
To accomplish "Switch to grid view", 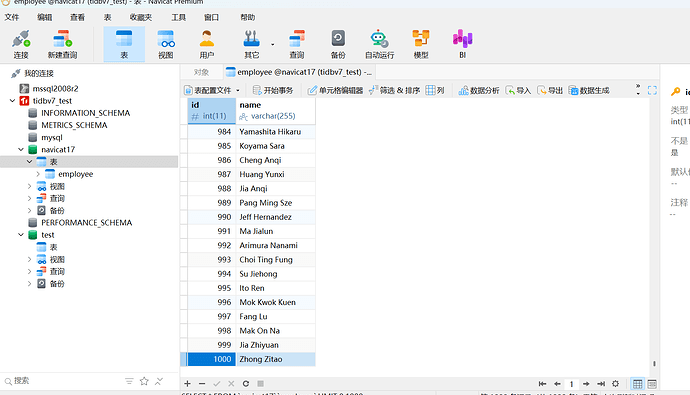I will pyautogui.click(x=637, y=384).
